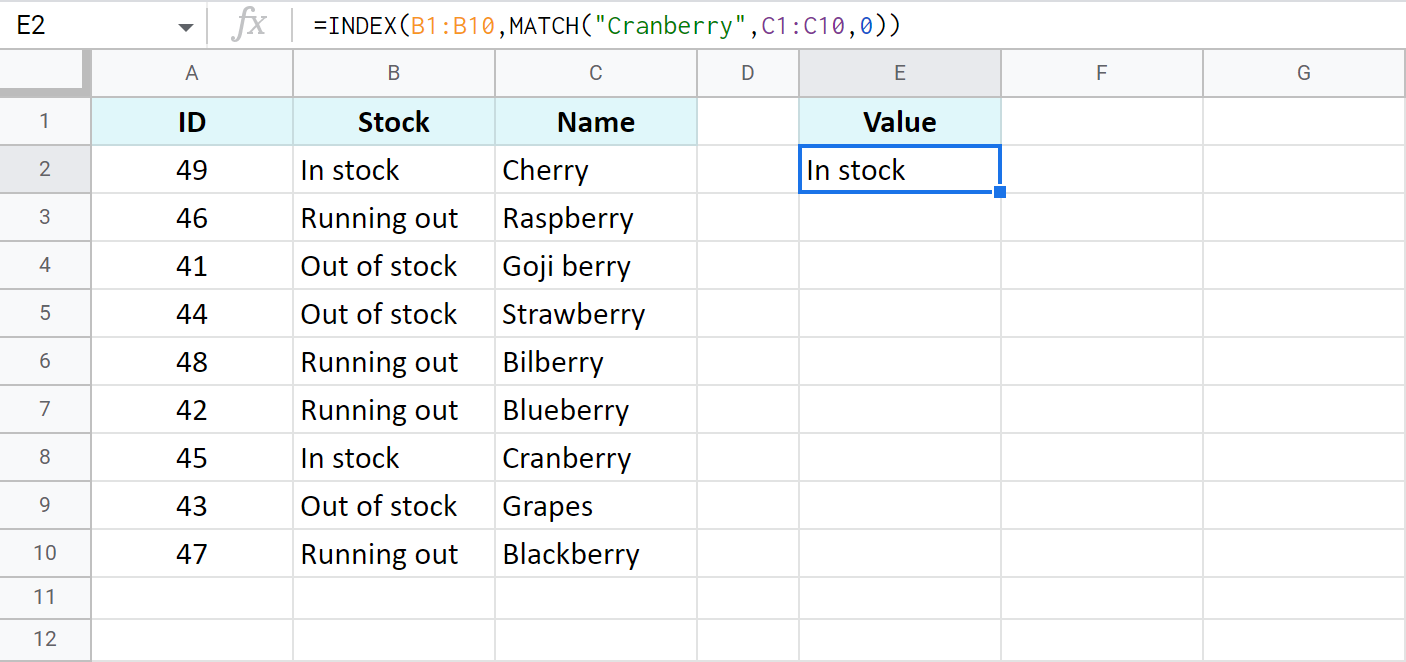Select column header B

pyautogui.click(x=393, y=73)
